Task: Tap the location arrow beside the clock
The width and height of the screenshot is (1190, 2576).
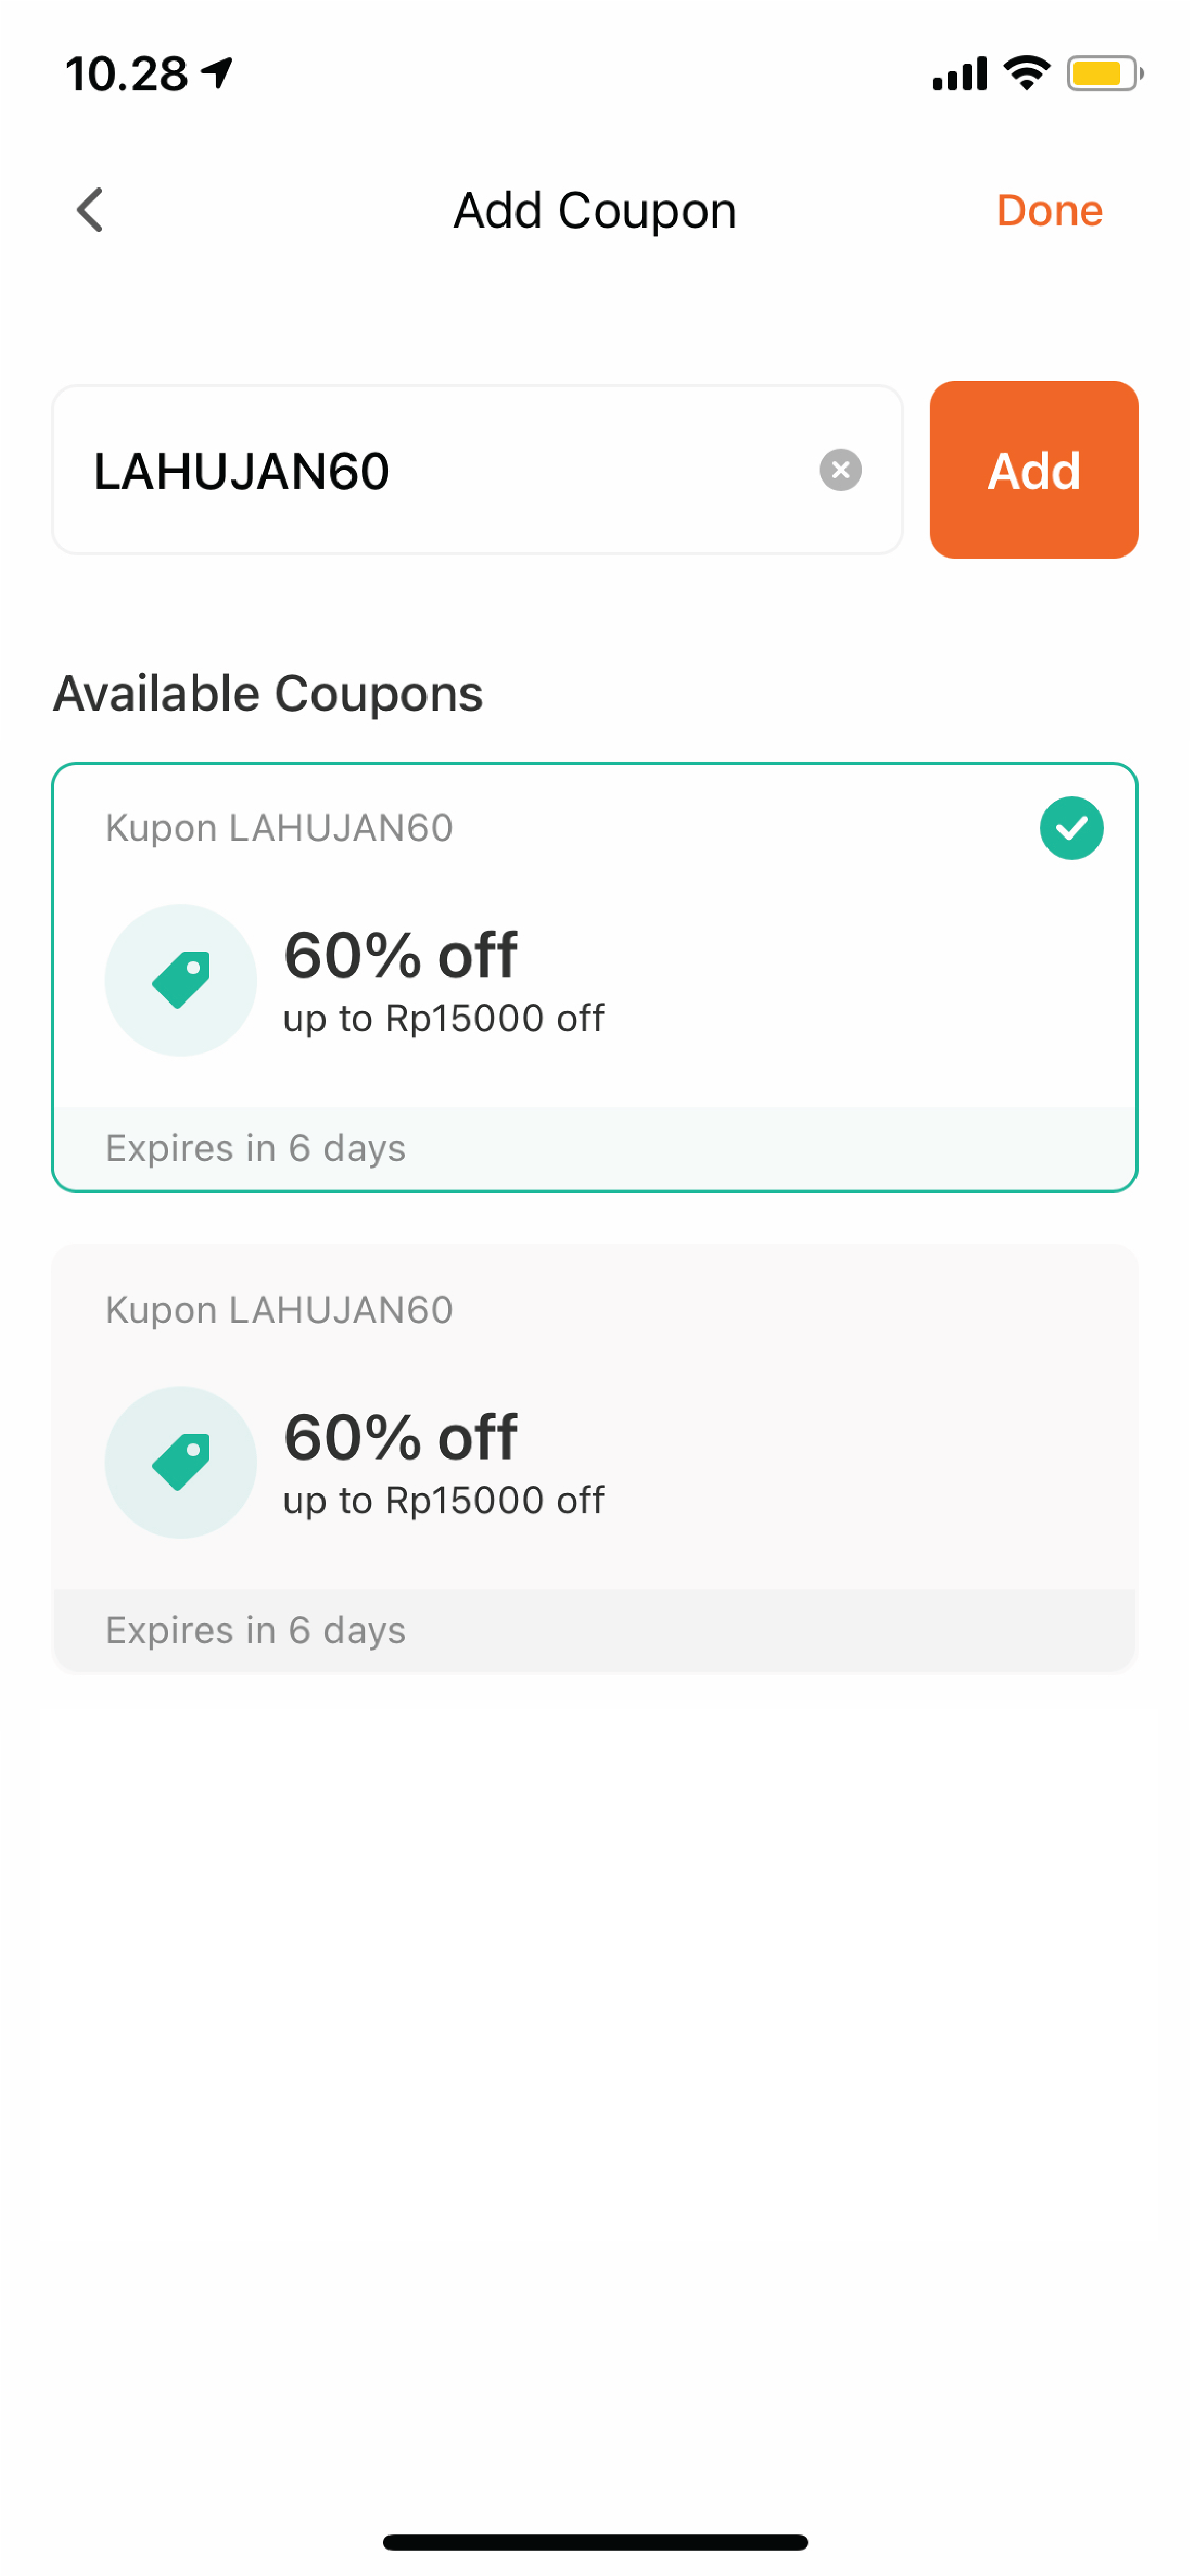Action: pyautogui.click(x=217, y=73)
